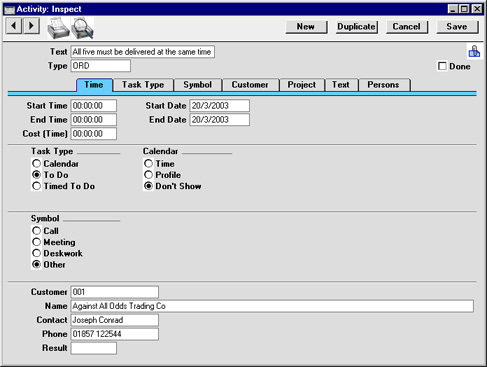Choose Timed To Do option
The width and height of the screenshot is (487, 367).
click(x=37, y=186)
